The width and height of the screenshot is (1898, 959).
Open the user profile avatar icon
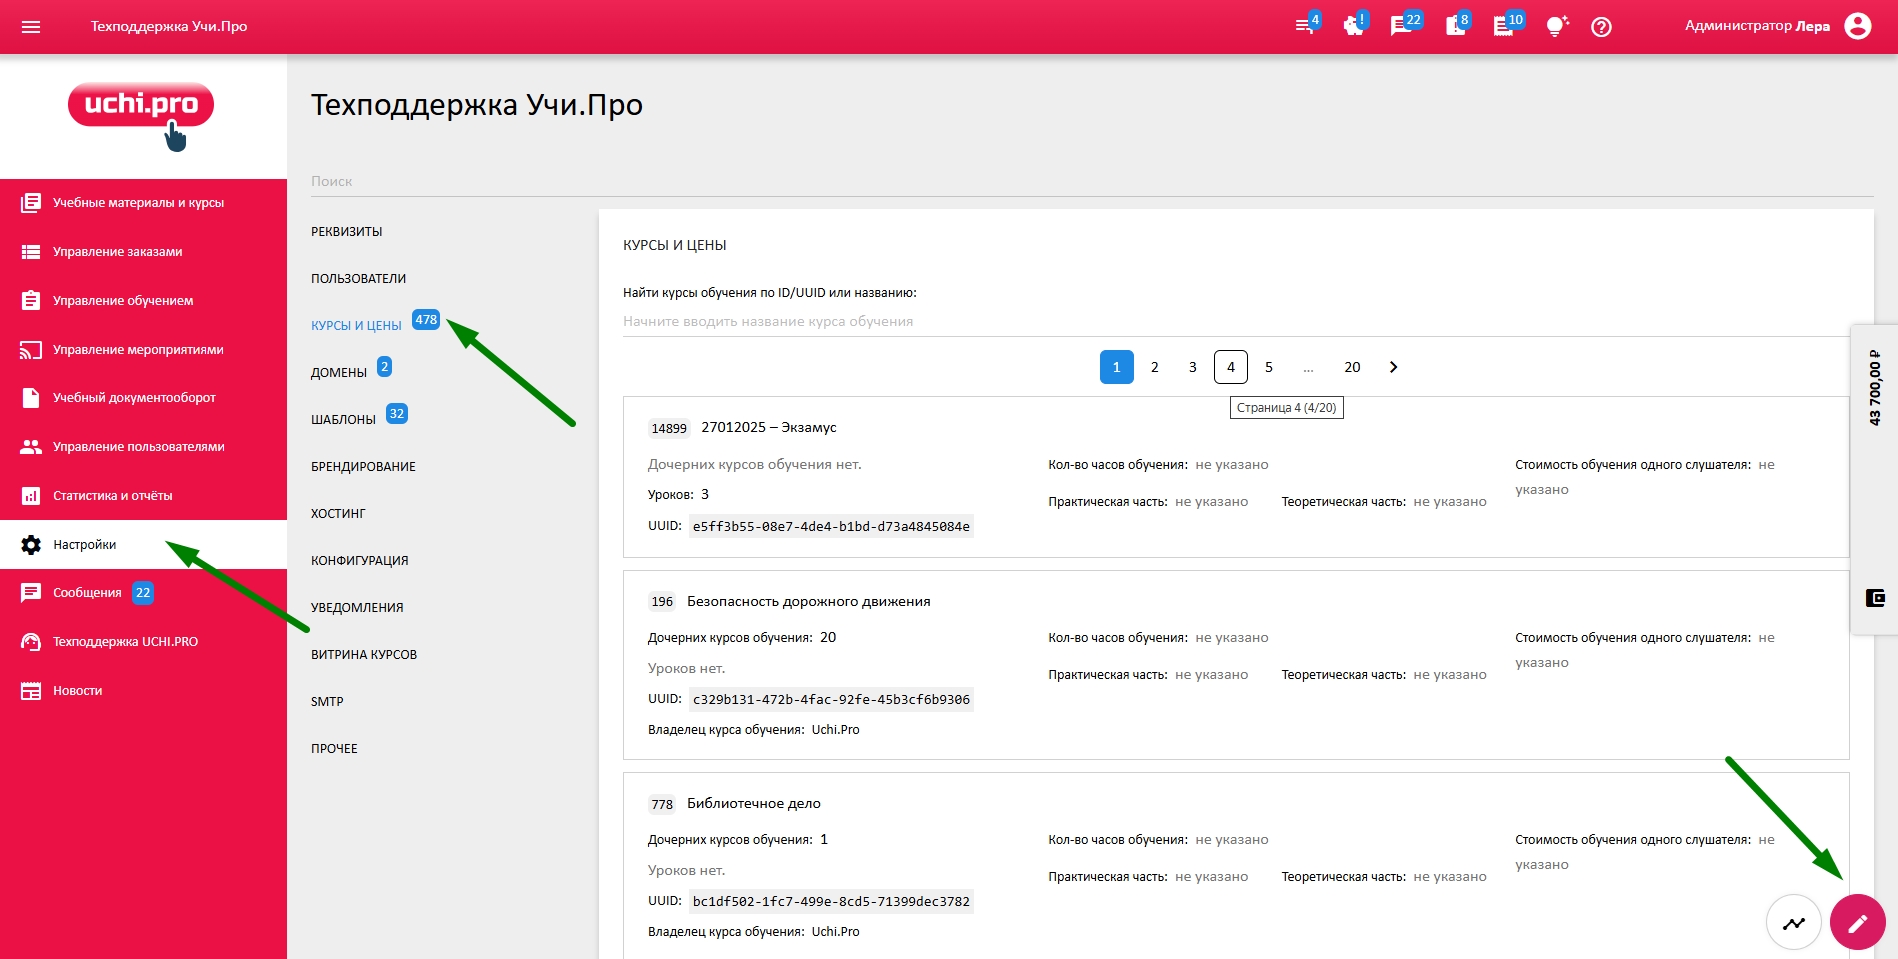[x=1858, y=26]
